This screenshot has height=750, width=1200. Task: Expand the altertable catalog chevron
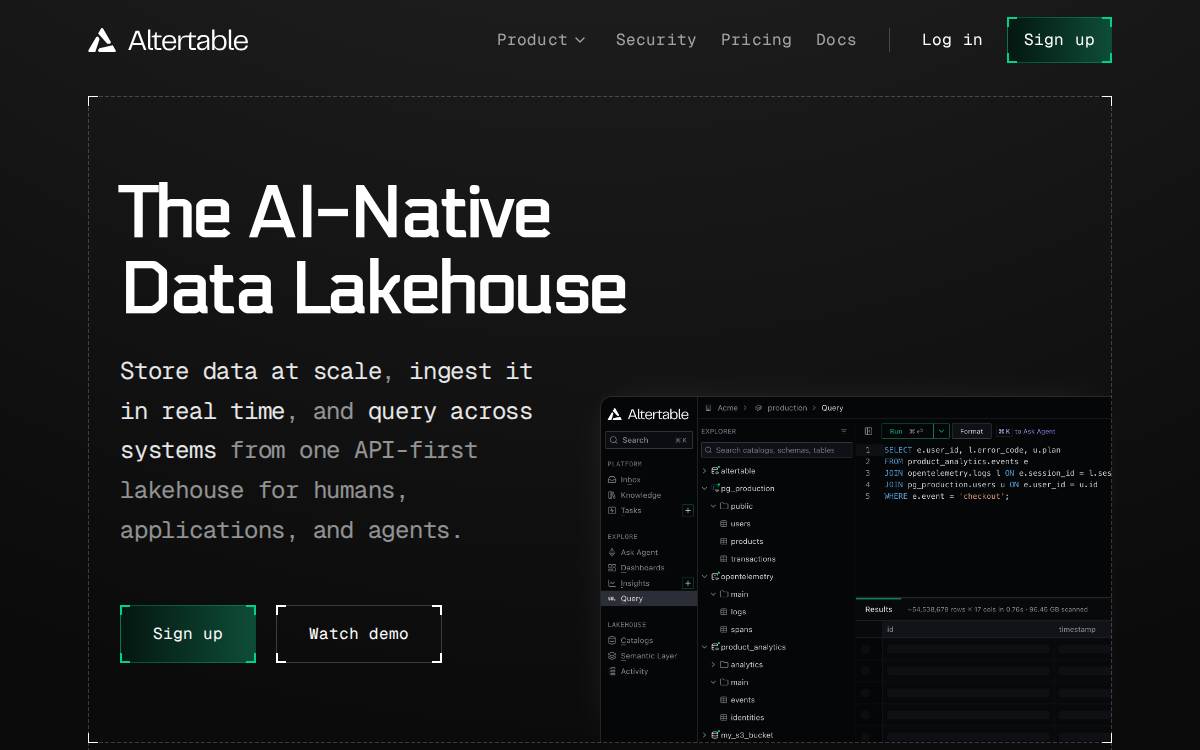705,471
